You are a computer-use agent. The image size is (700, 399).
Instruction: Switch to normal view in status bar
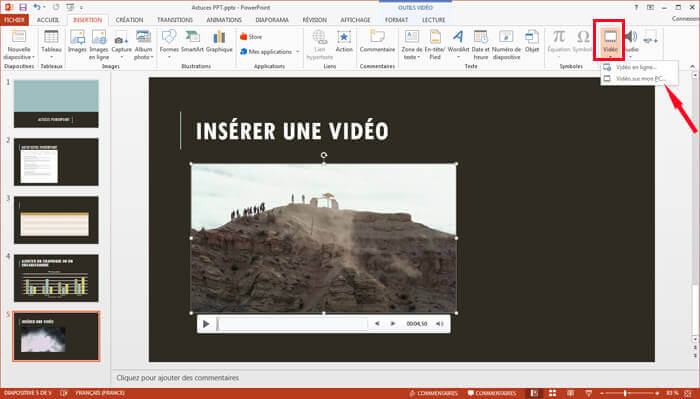534,393
